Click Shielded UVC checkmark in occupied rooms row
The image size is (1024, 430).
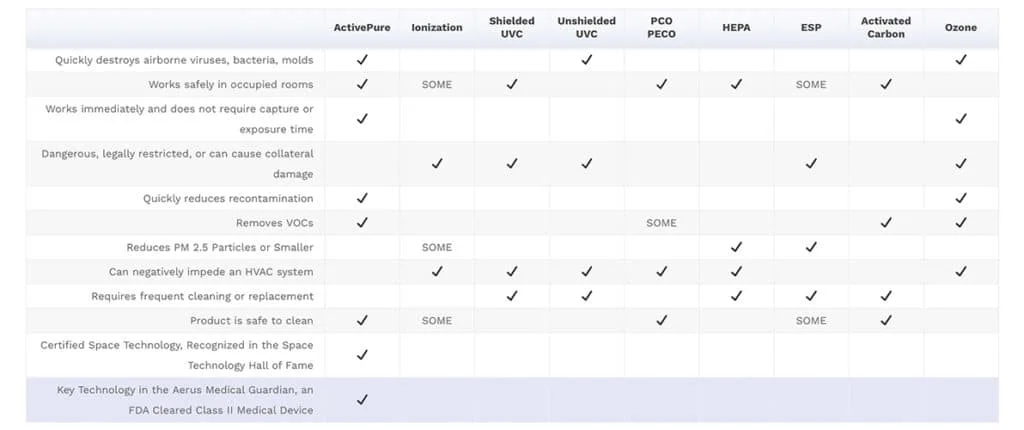(x=512, y=85)
